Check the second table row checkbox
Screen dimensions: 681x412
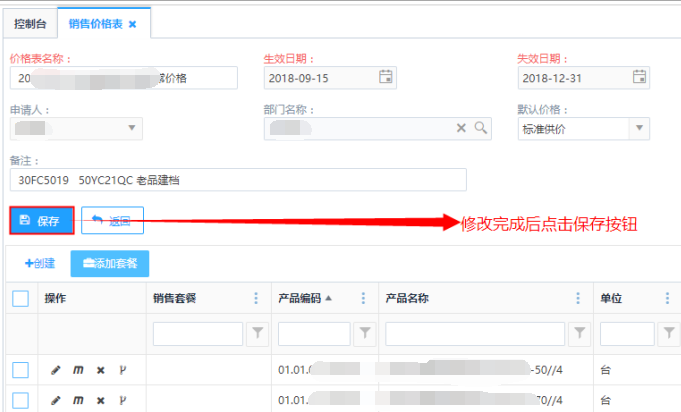click(20, 400)
